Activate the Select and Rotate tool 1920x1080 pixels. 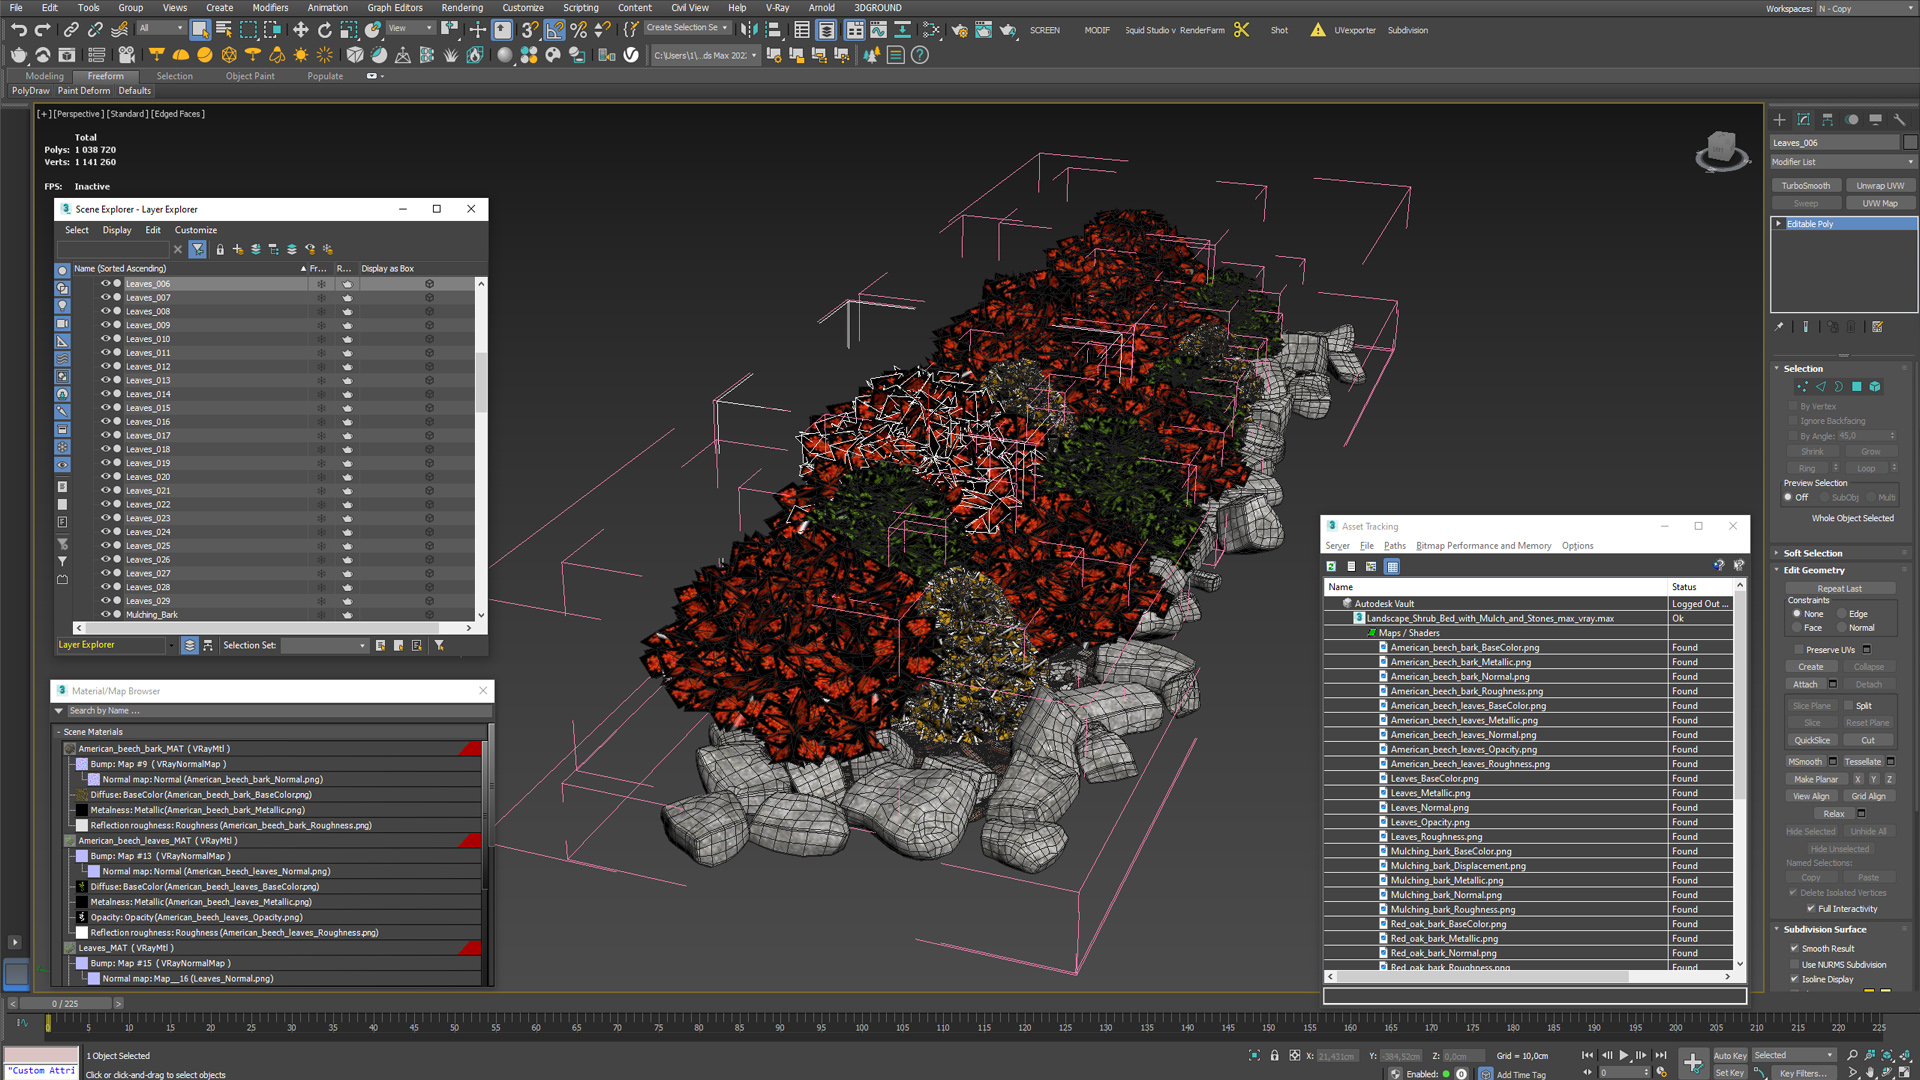[x=323, y=30]
